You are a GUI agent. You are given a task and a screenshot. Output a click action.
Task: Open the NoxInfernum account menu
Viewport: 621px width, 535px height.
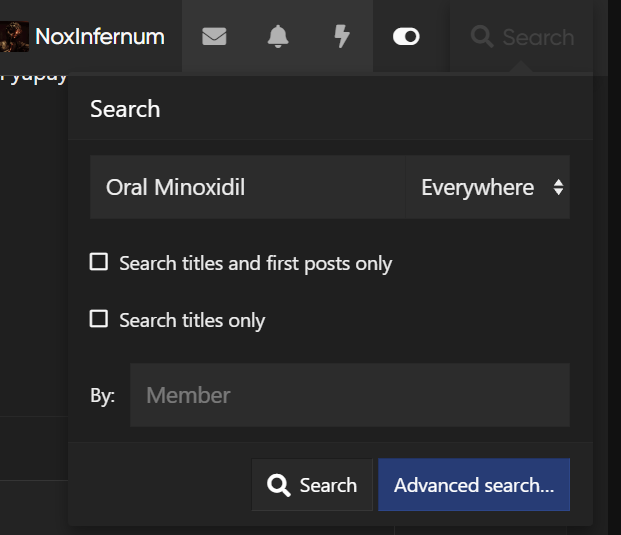(x=100, y=37)
